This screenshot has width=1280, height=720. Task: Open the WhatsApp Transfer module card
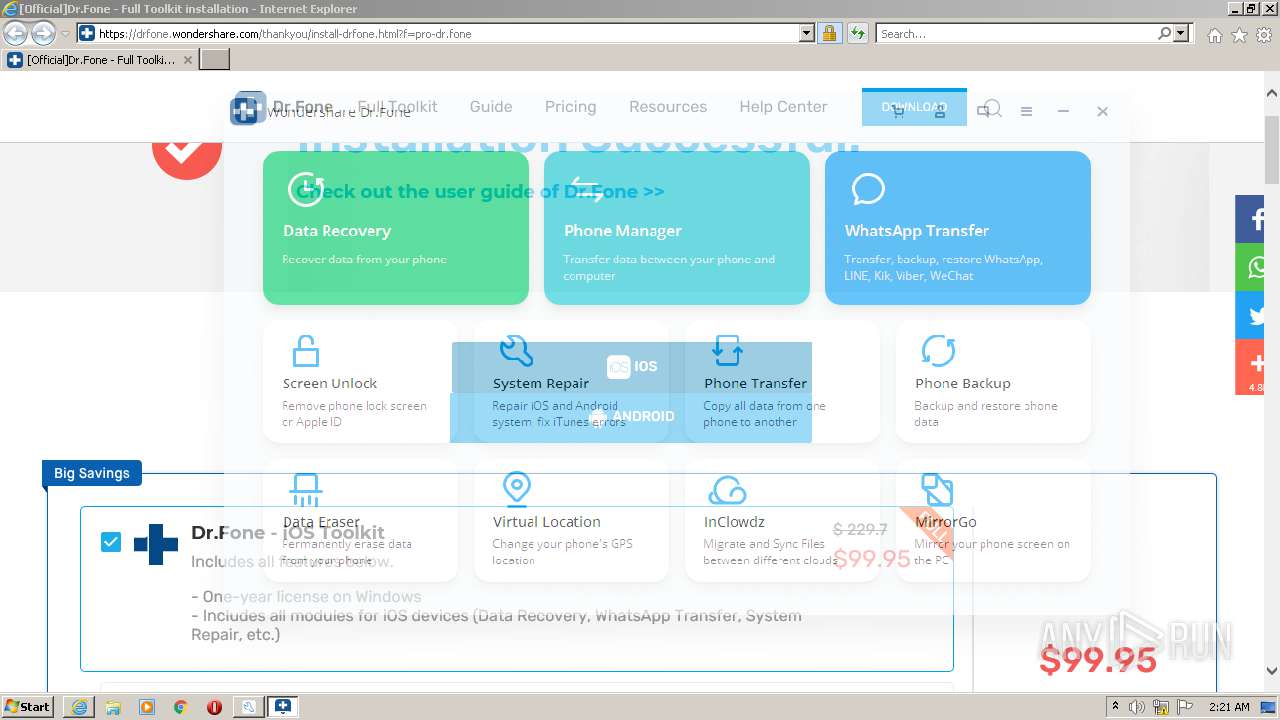(958, 228)
